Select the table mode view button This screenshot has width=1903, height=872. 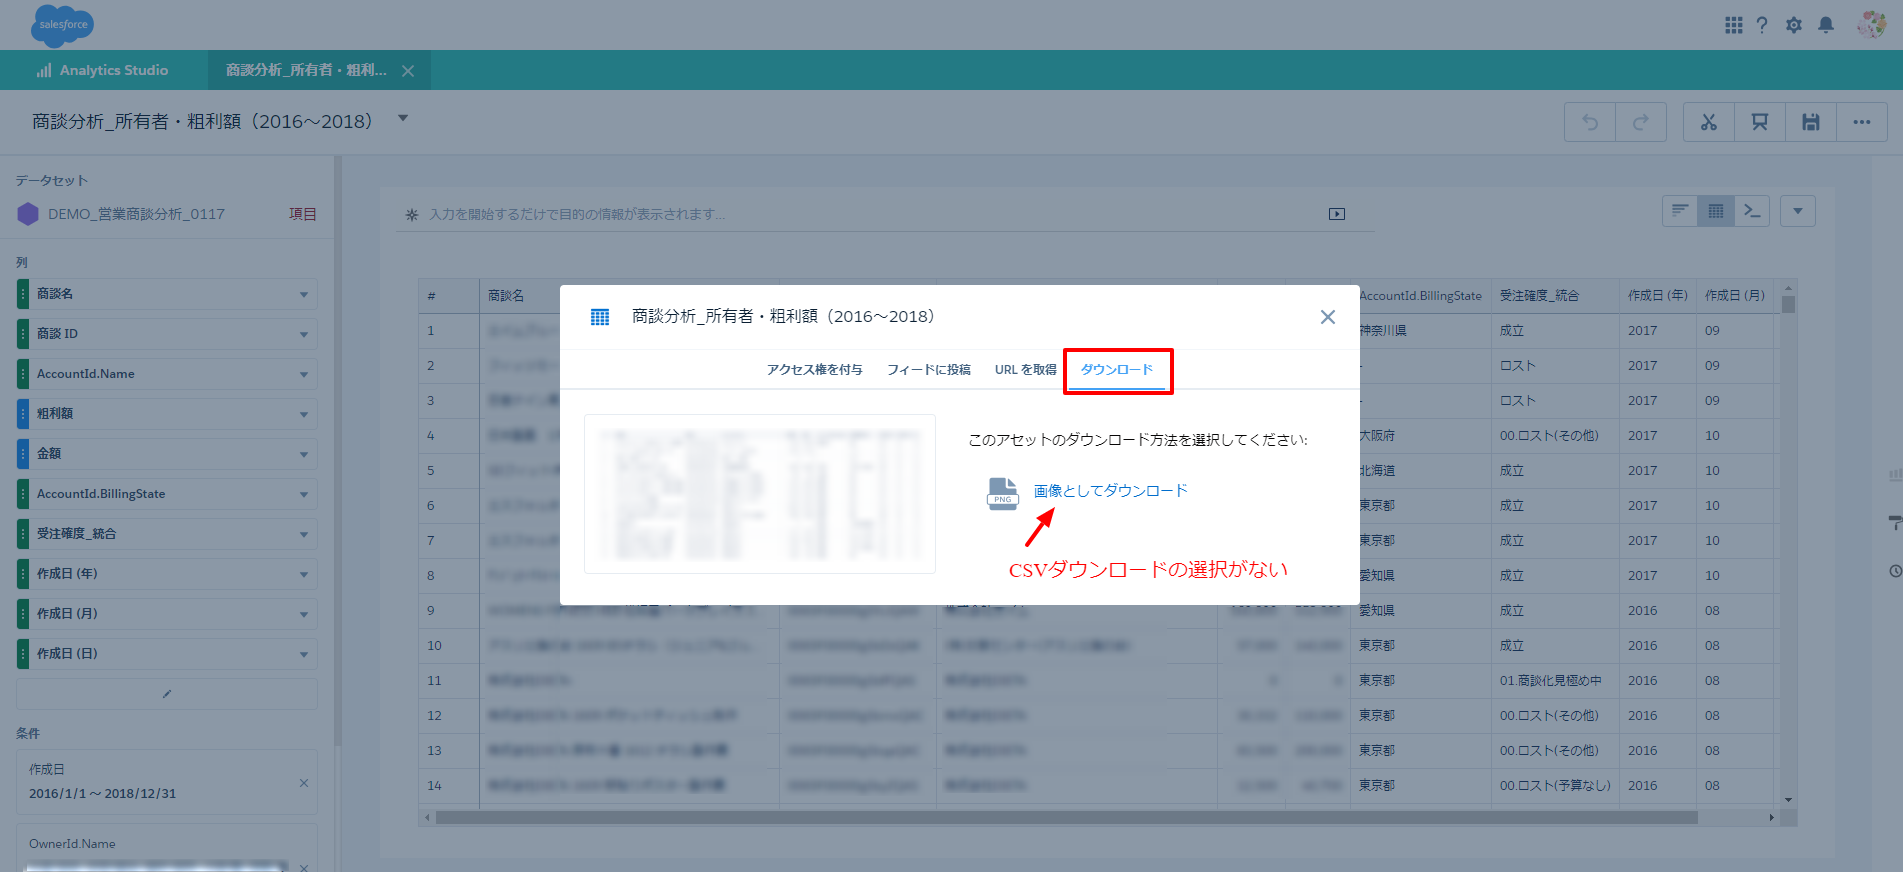(x=1715, y=211)
